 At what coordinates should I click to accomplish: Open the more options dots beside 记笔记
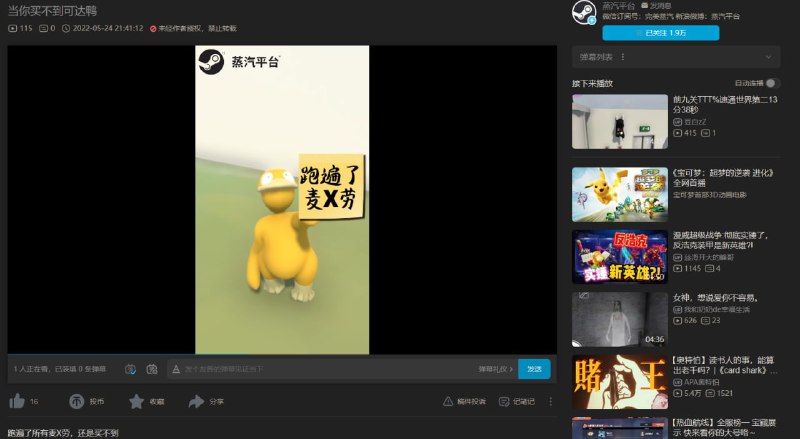tap(551, 402)
